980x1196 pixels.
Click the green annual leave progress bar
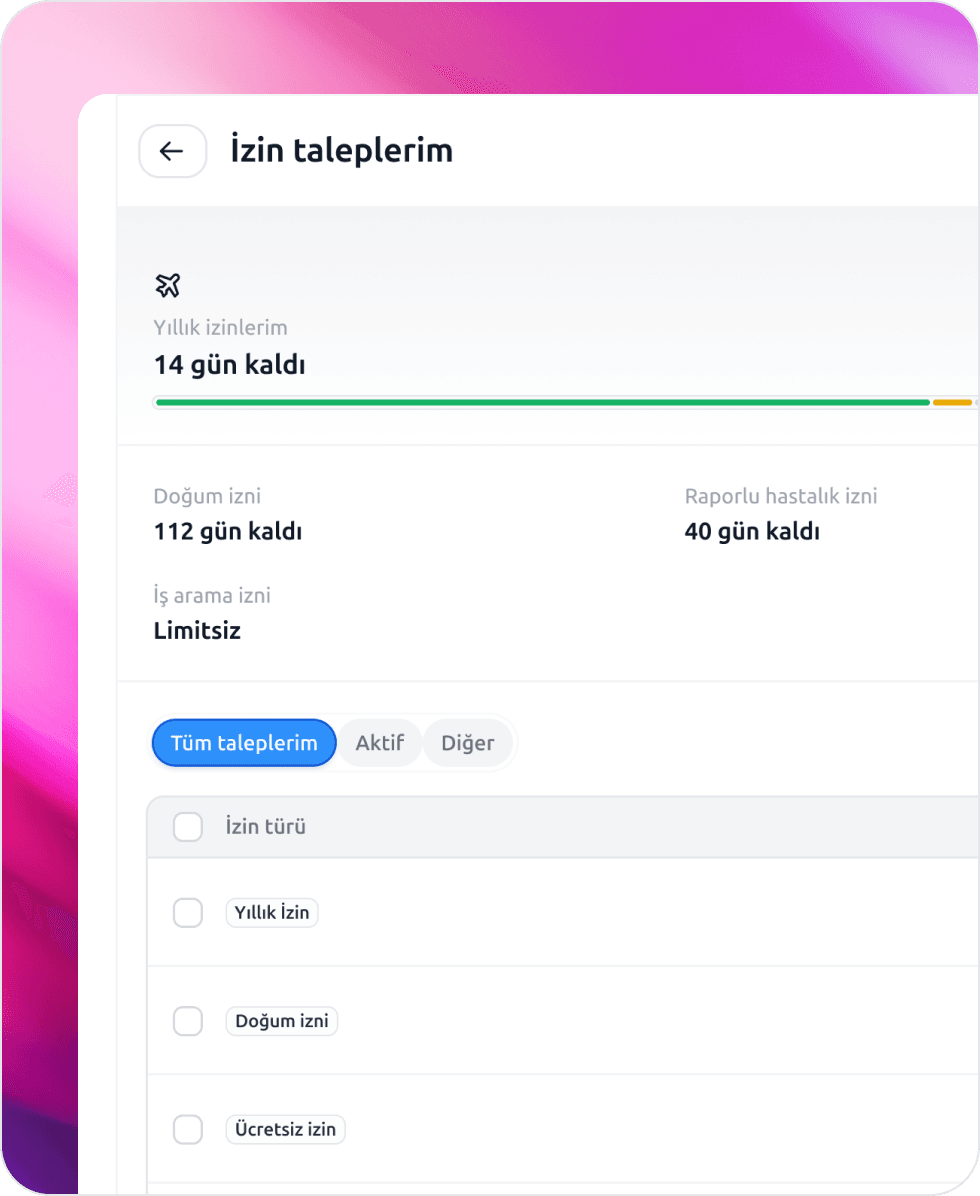542,402
